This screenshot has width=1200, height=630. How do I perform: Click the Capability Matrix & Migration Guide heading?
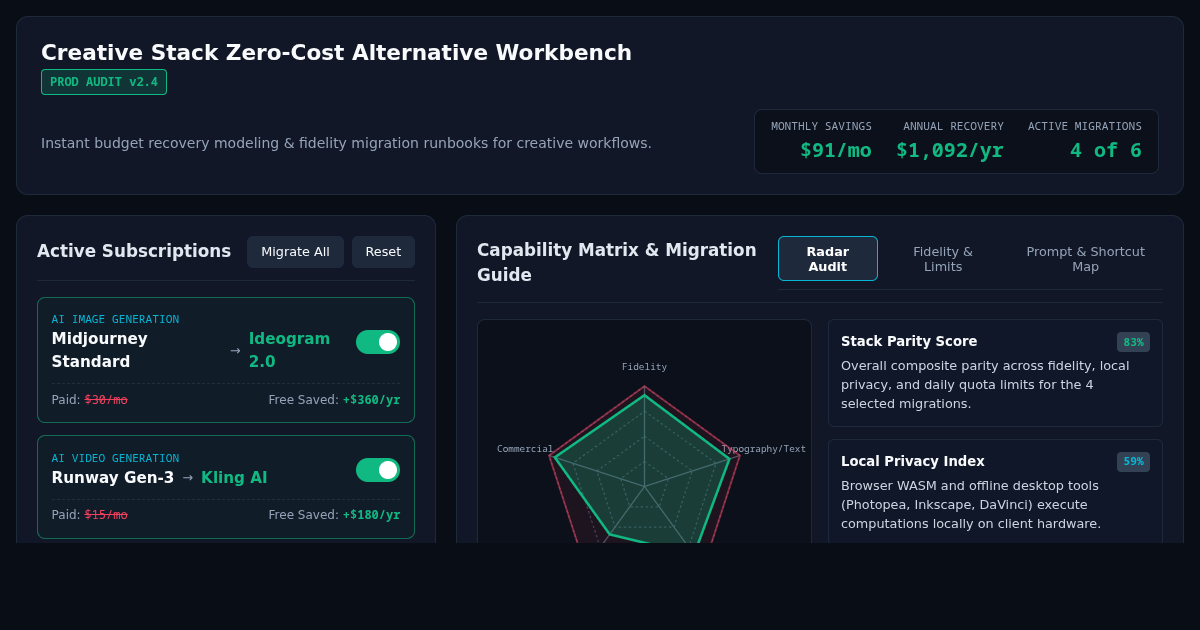617,262
